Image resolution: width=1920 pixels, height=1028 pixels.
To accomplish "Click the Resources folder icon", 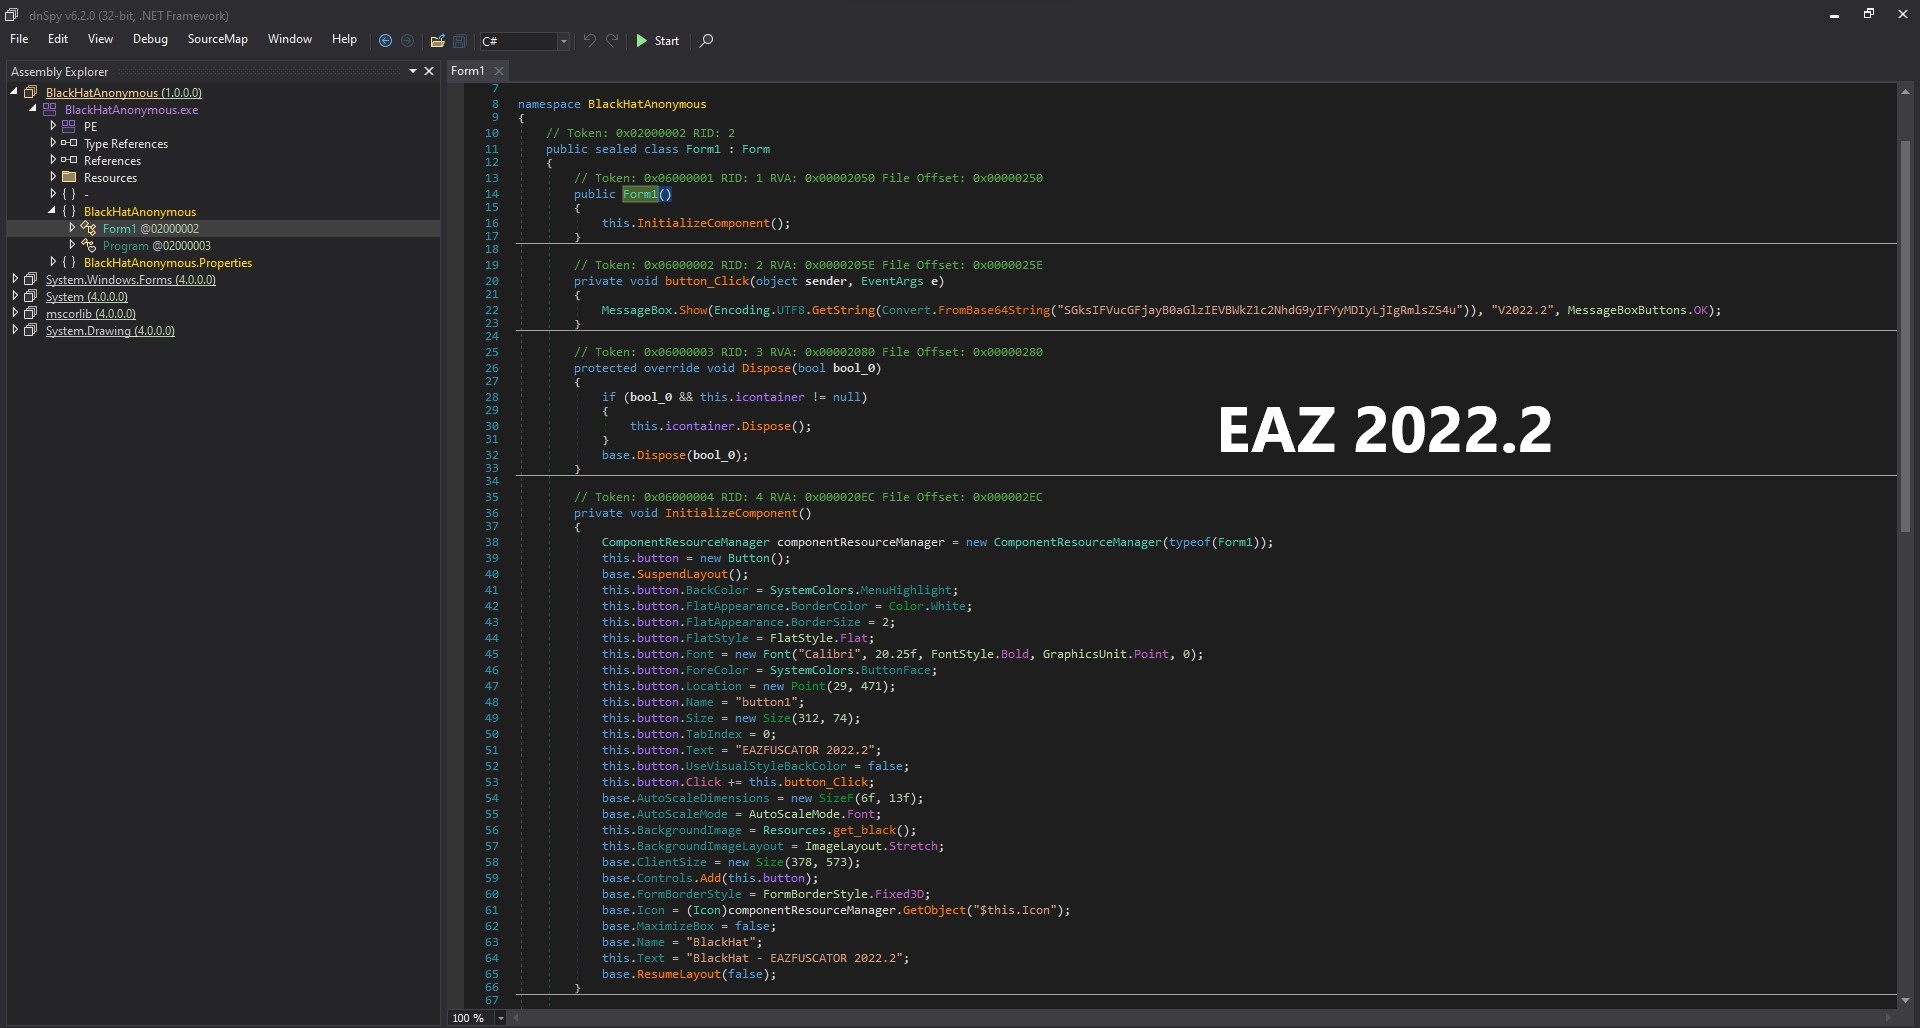I will [x=69, y=177].
